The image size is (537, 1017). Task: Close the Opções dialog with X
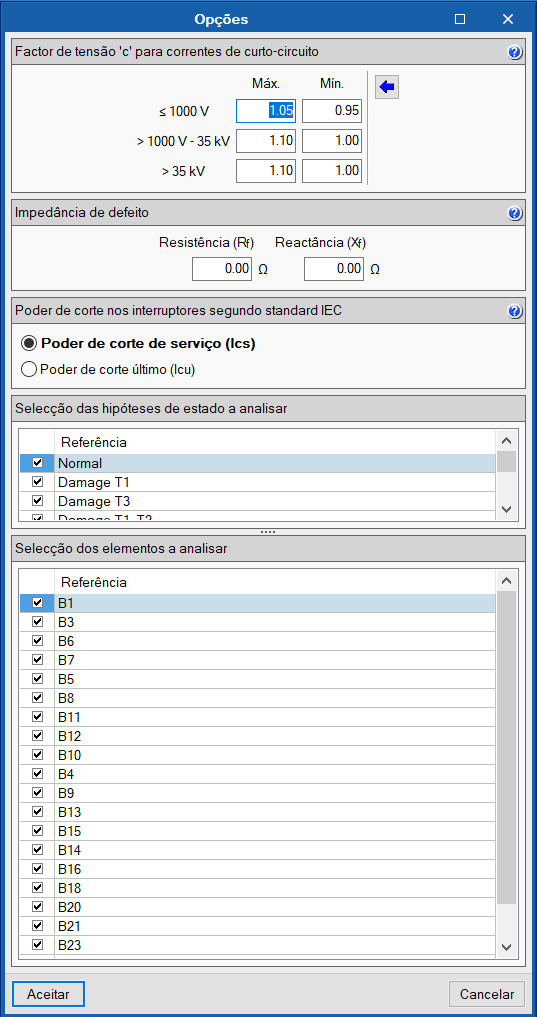pos(507,19)
